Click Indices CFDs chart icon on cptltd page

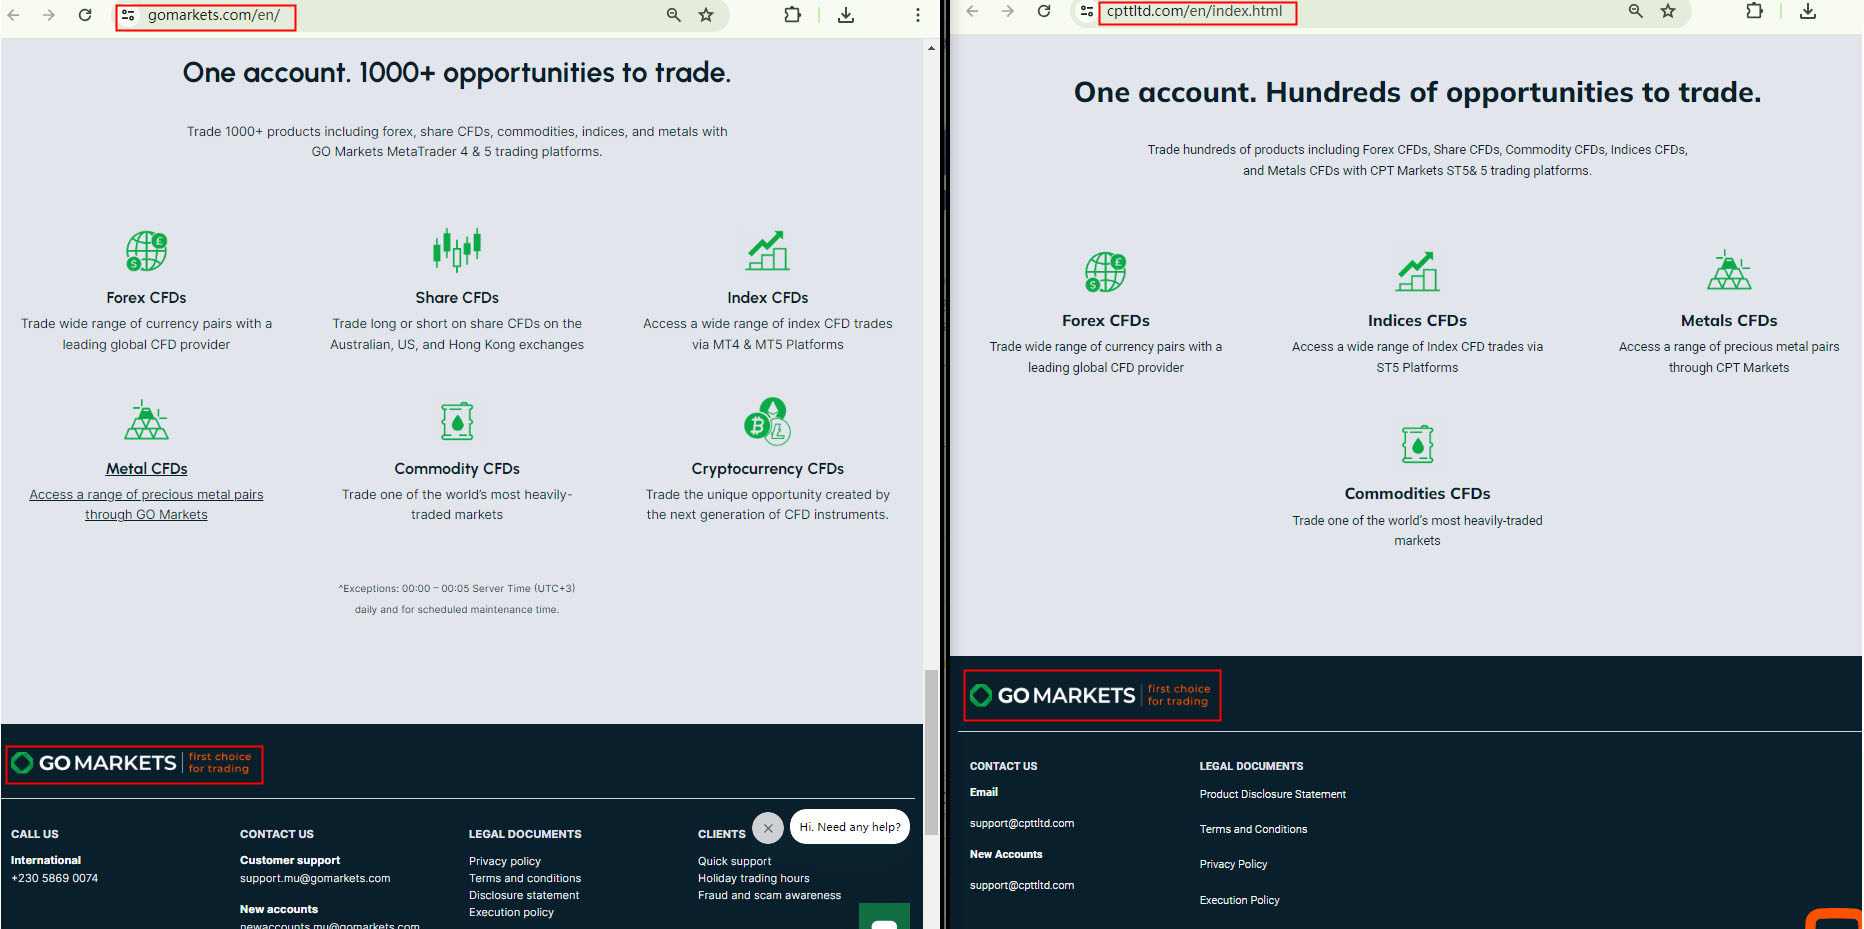coord(1418,272)
